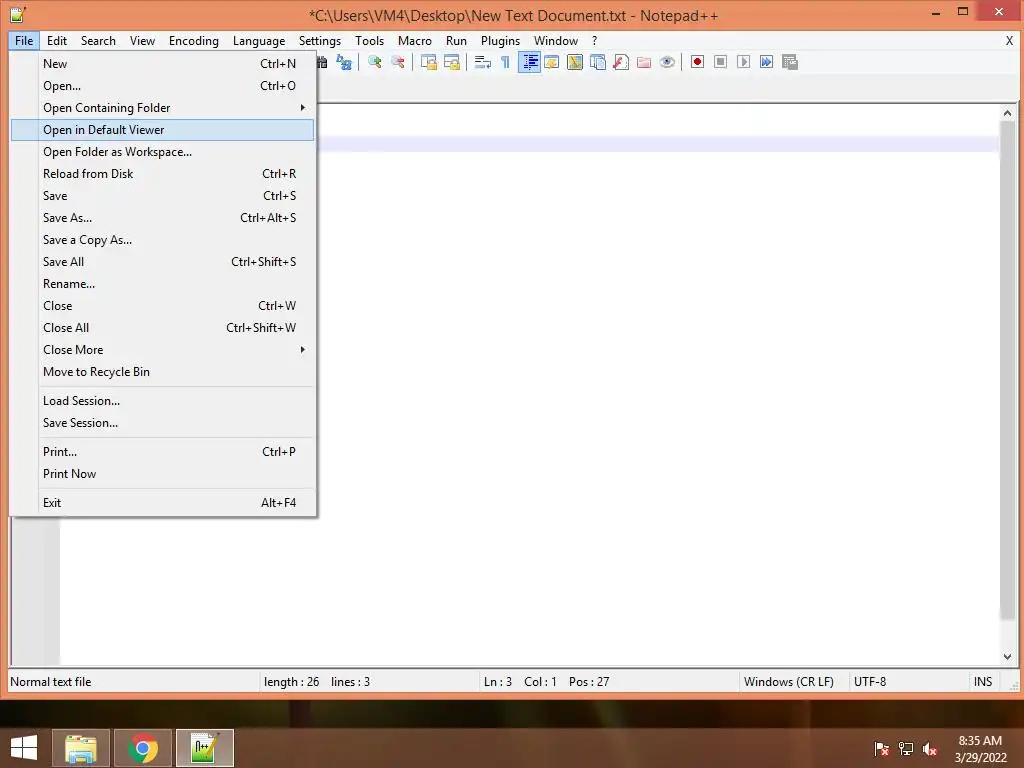Toggle Synchronize Horizontal Scrolling icon
This screenshot has height=768, width=1024.
tap(452, 62)
